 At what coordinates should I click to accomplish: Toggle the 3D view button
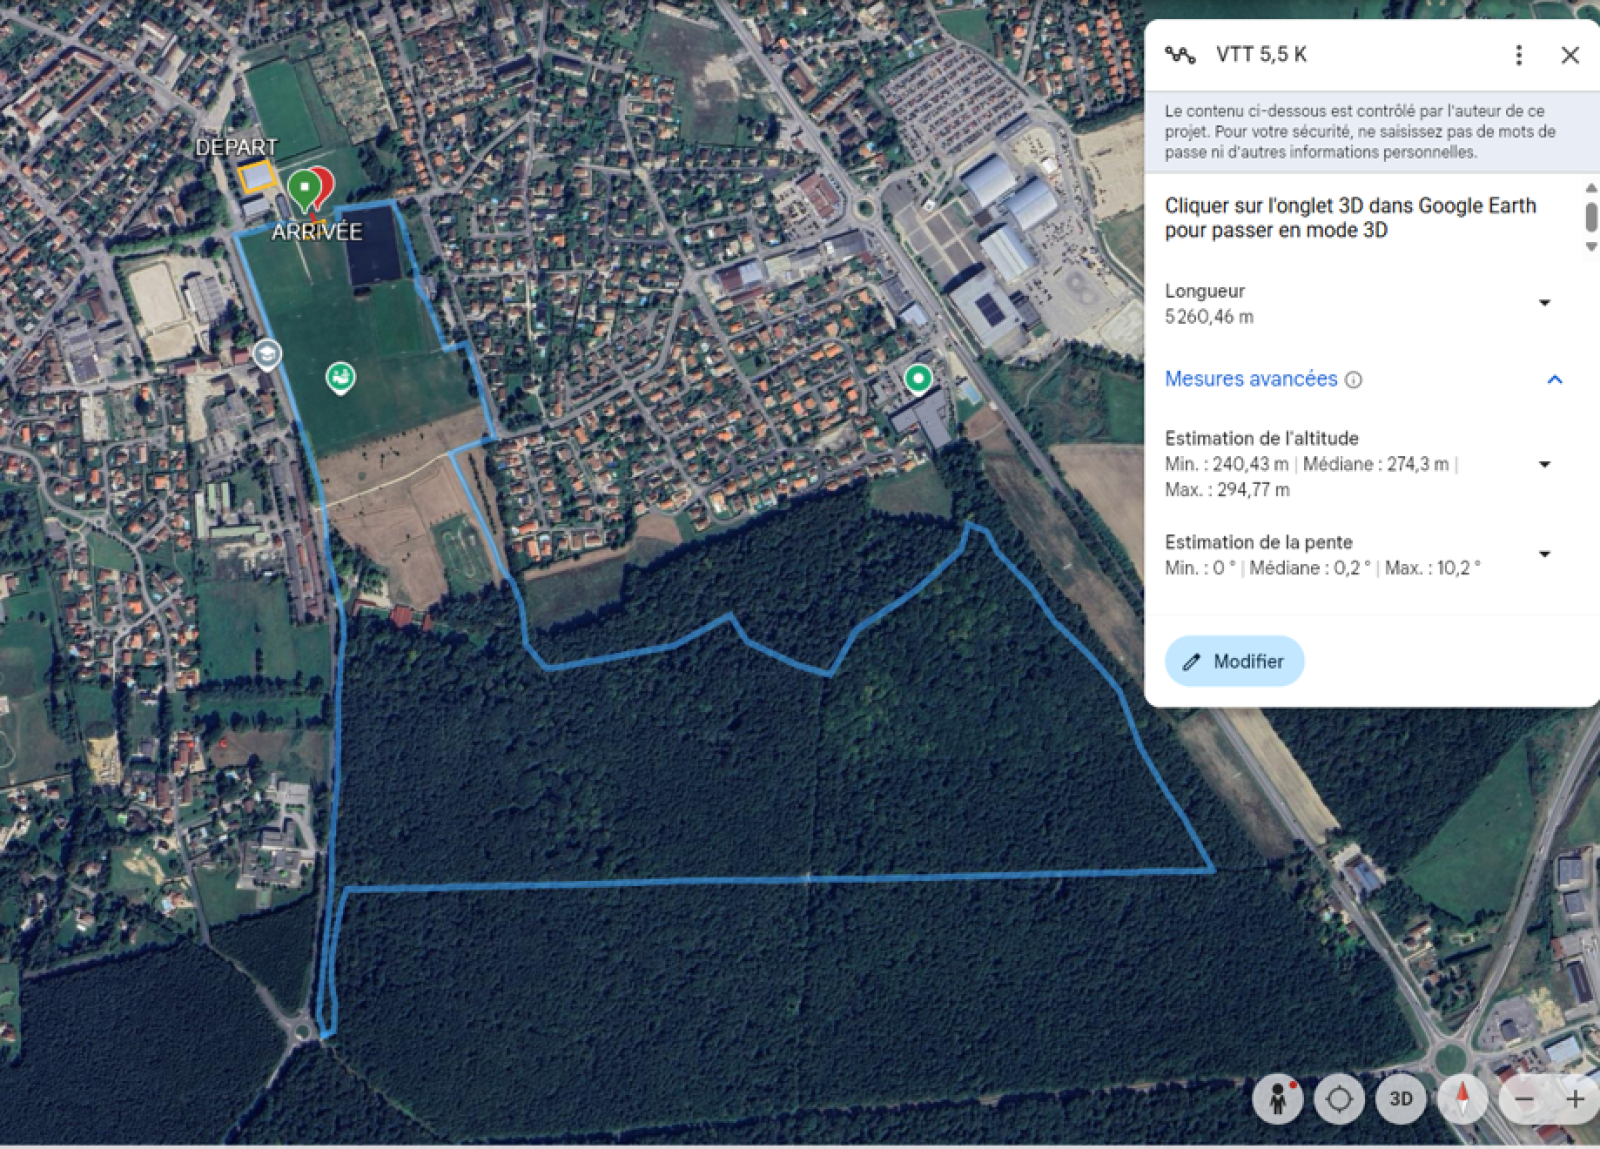tap(1401, 1099)
